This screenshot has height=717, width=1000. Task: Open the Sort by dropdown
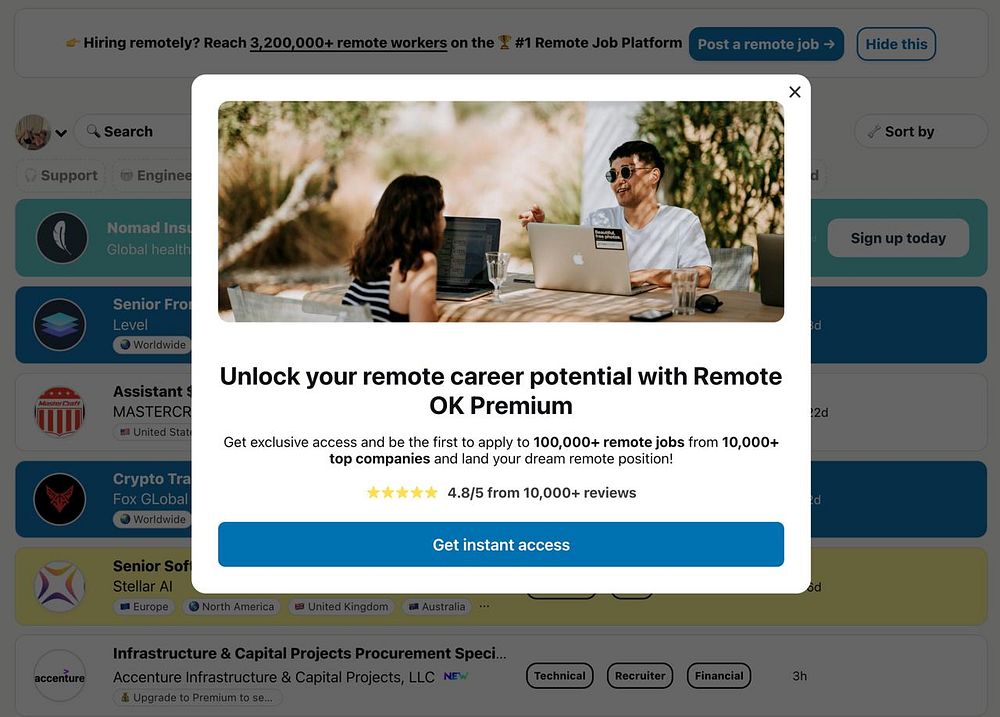point(920,131)
